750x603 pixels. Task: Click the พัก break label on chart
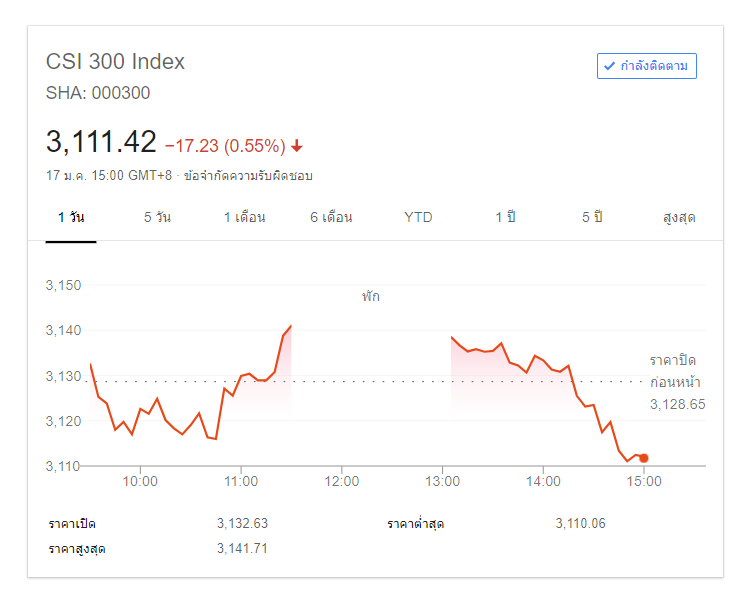(x=371, y=296)
